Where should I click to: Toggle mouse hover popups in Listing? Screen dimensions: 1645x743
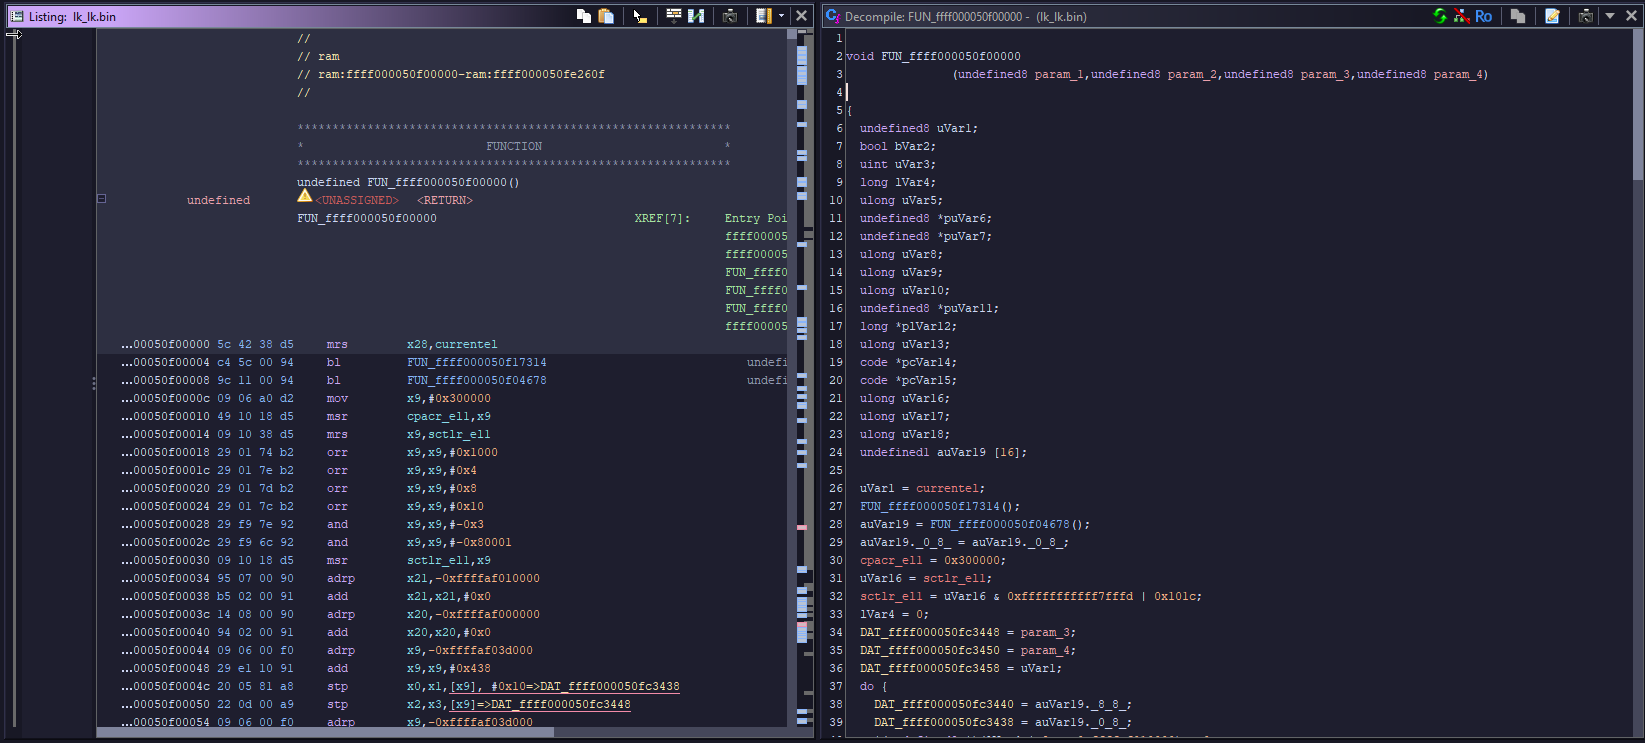[640, 16]
